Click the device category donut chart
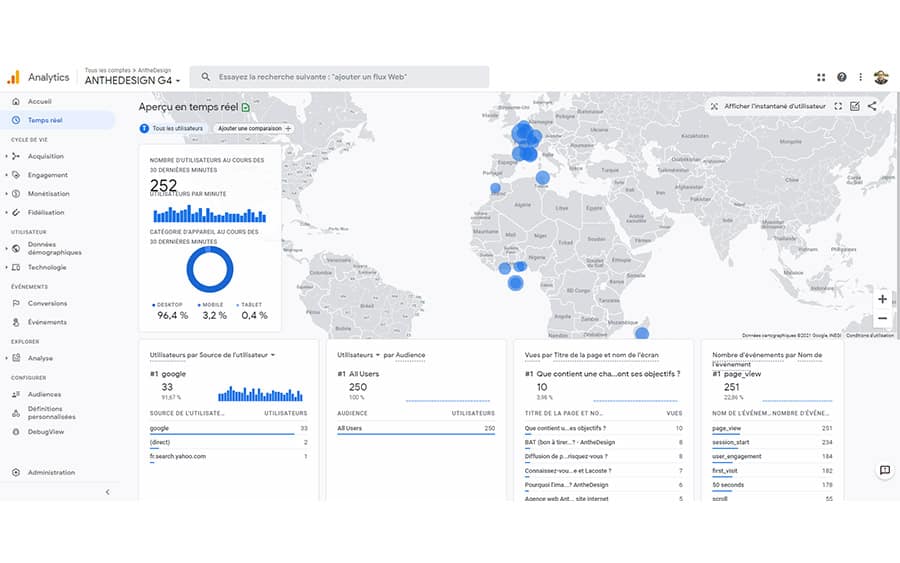This screenshot has width=900, height=563. [x=210, y=270]
